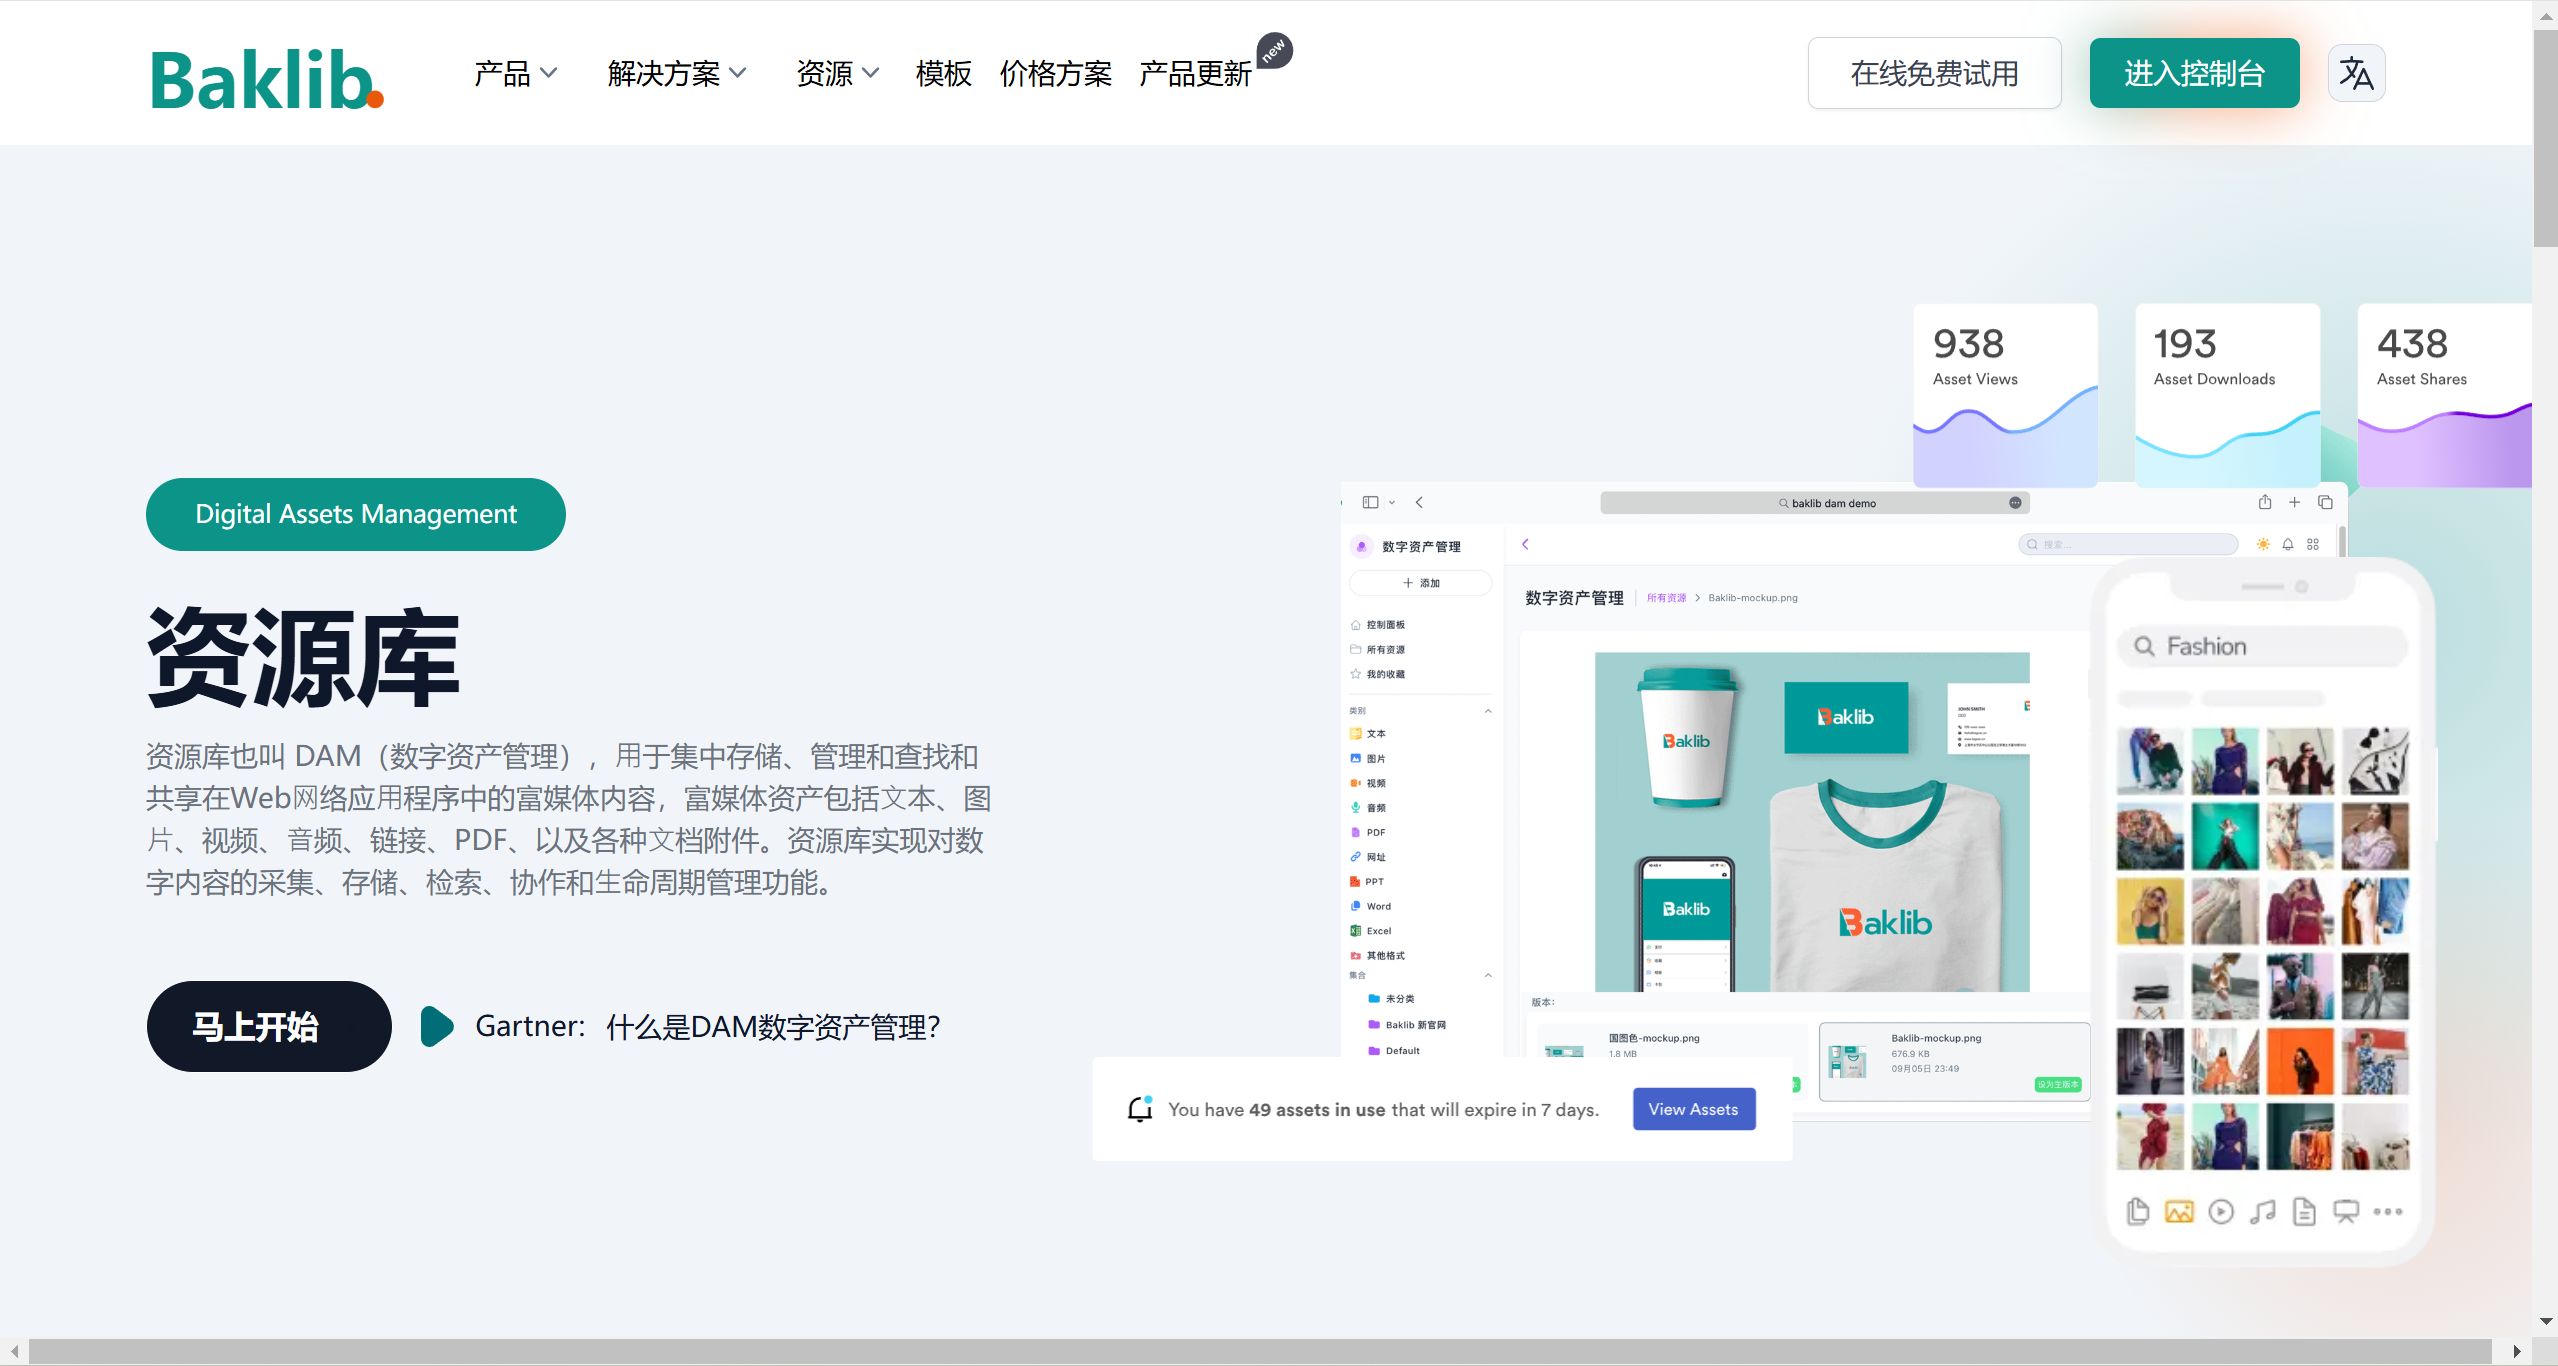Click the Fashion search field on the phone
Viewport: 2558px width, 1366px height.
[x=2262, y=646]
